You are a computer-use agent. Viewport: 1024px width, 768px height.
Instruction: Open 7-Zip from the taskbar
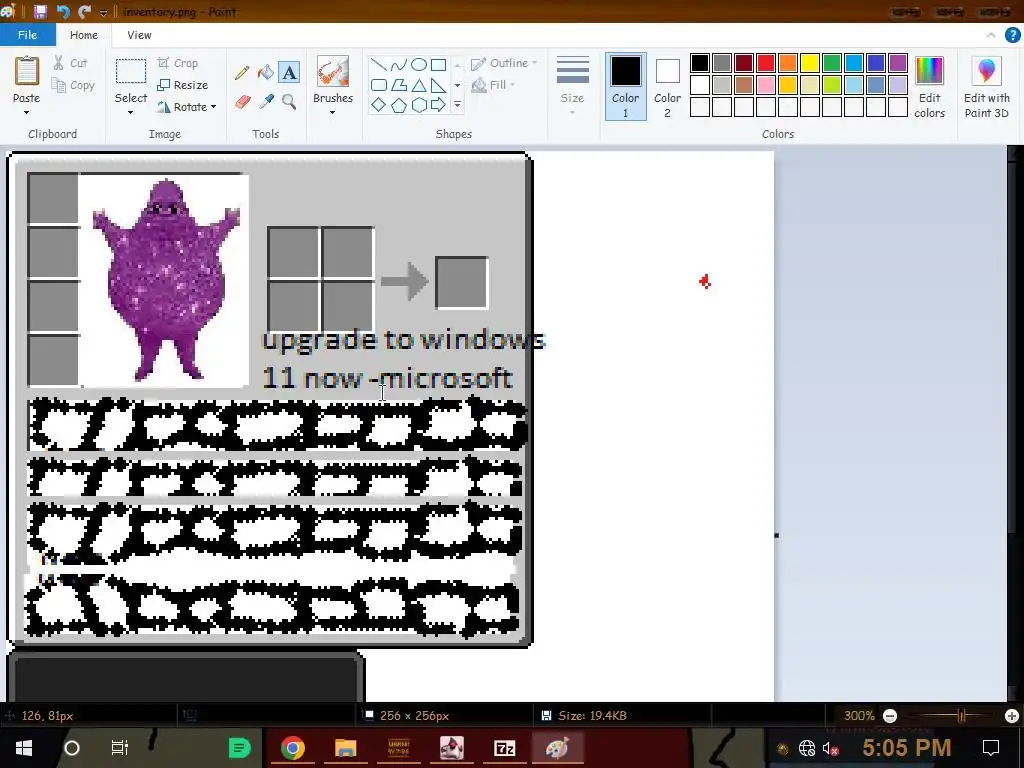(x=504, y=747)
